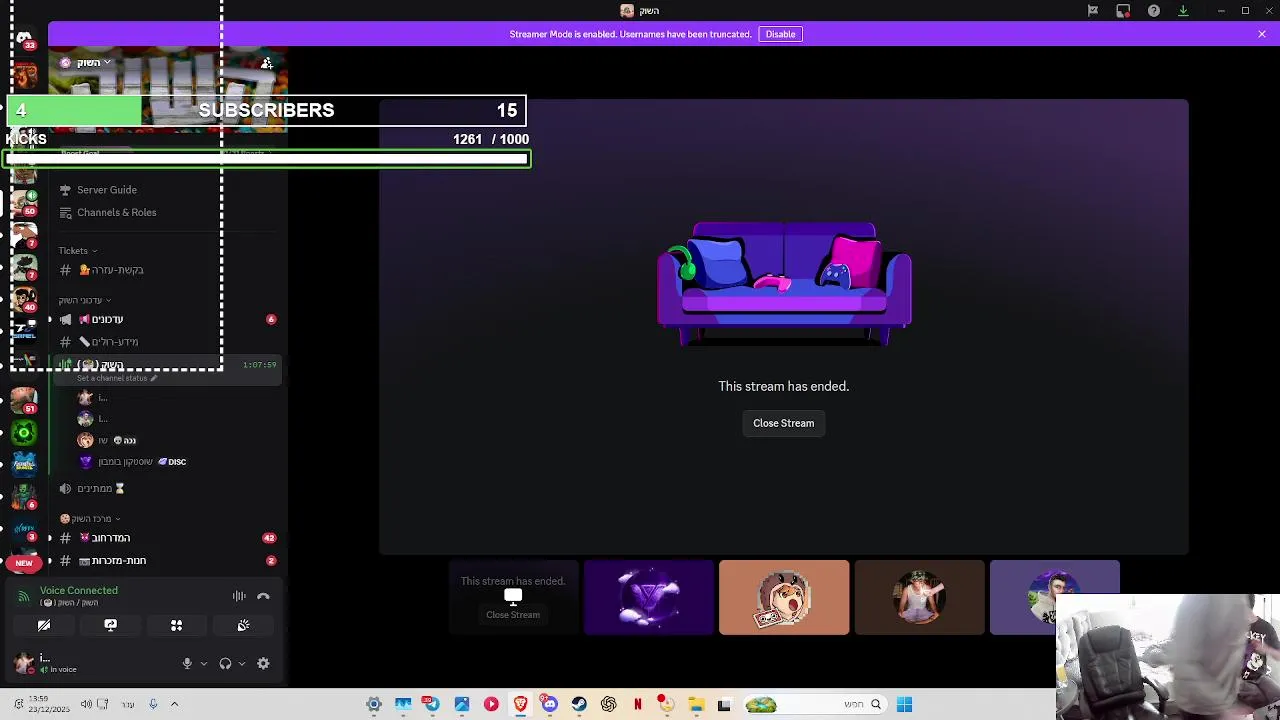1280x720 pixels.
Task: Dismiss the Streamer Mode banner
Action: (x=1262, y=34)
